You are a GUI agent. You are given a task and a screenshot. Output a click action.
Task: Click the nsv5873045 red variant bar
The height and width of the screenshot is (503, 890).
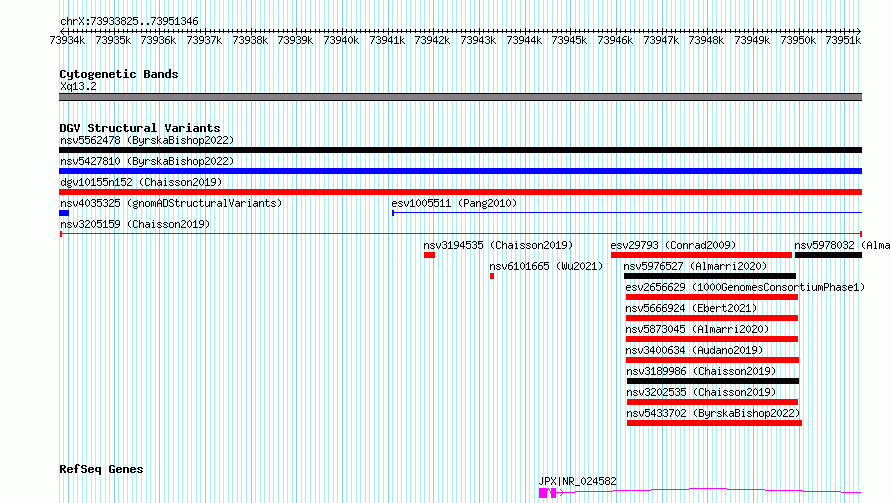712,339
